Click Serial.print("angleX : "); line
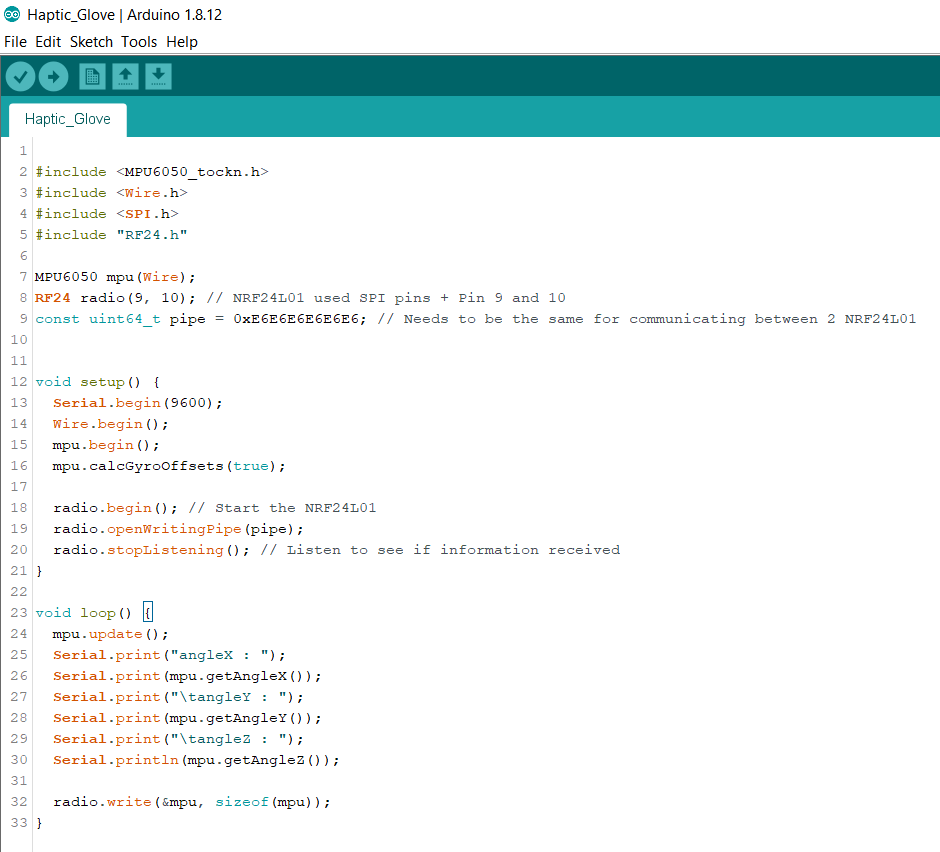The image size is (940, 852). point(169,655)
